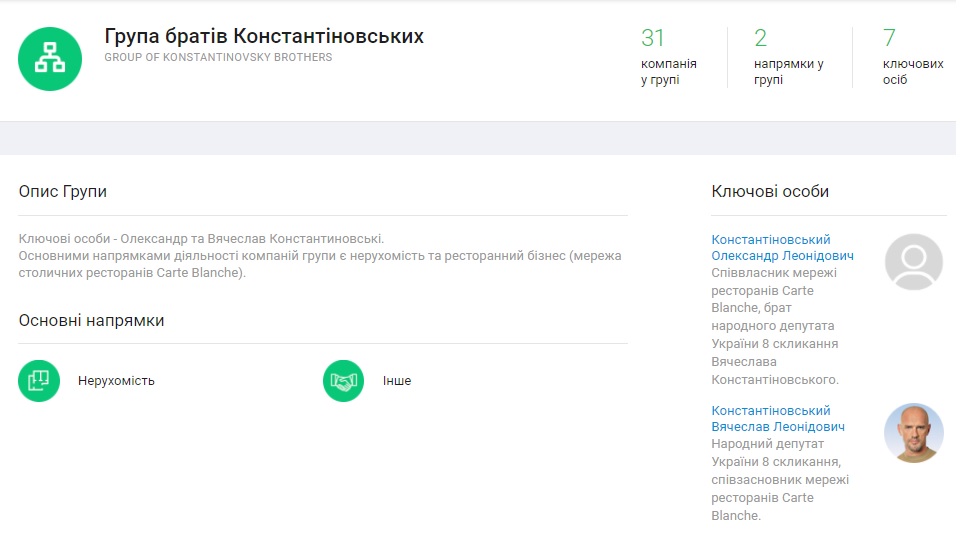Open Константіновський Вячеслав Леонідович profile link
The height and width of the screenshot is (539, 965).
point(777,419)
